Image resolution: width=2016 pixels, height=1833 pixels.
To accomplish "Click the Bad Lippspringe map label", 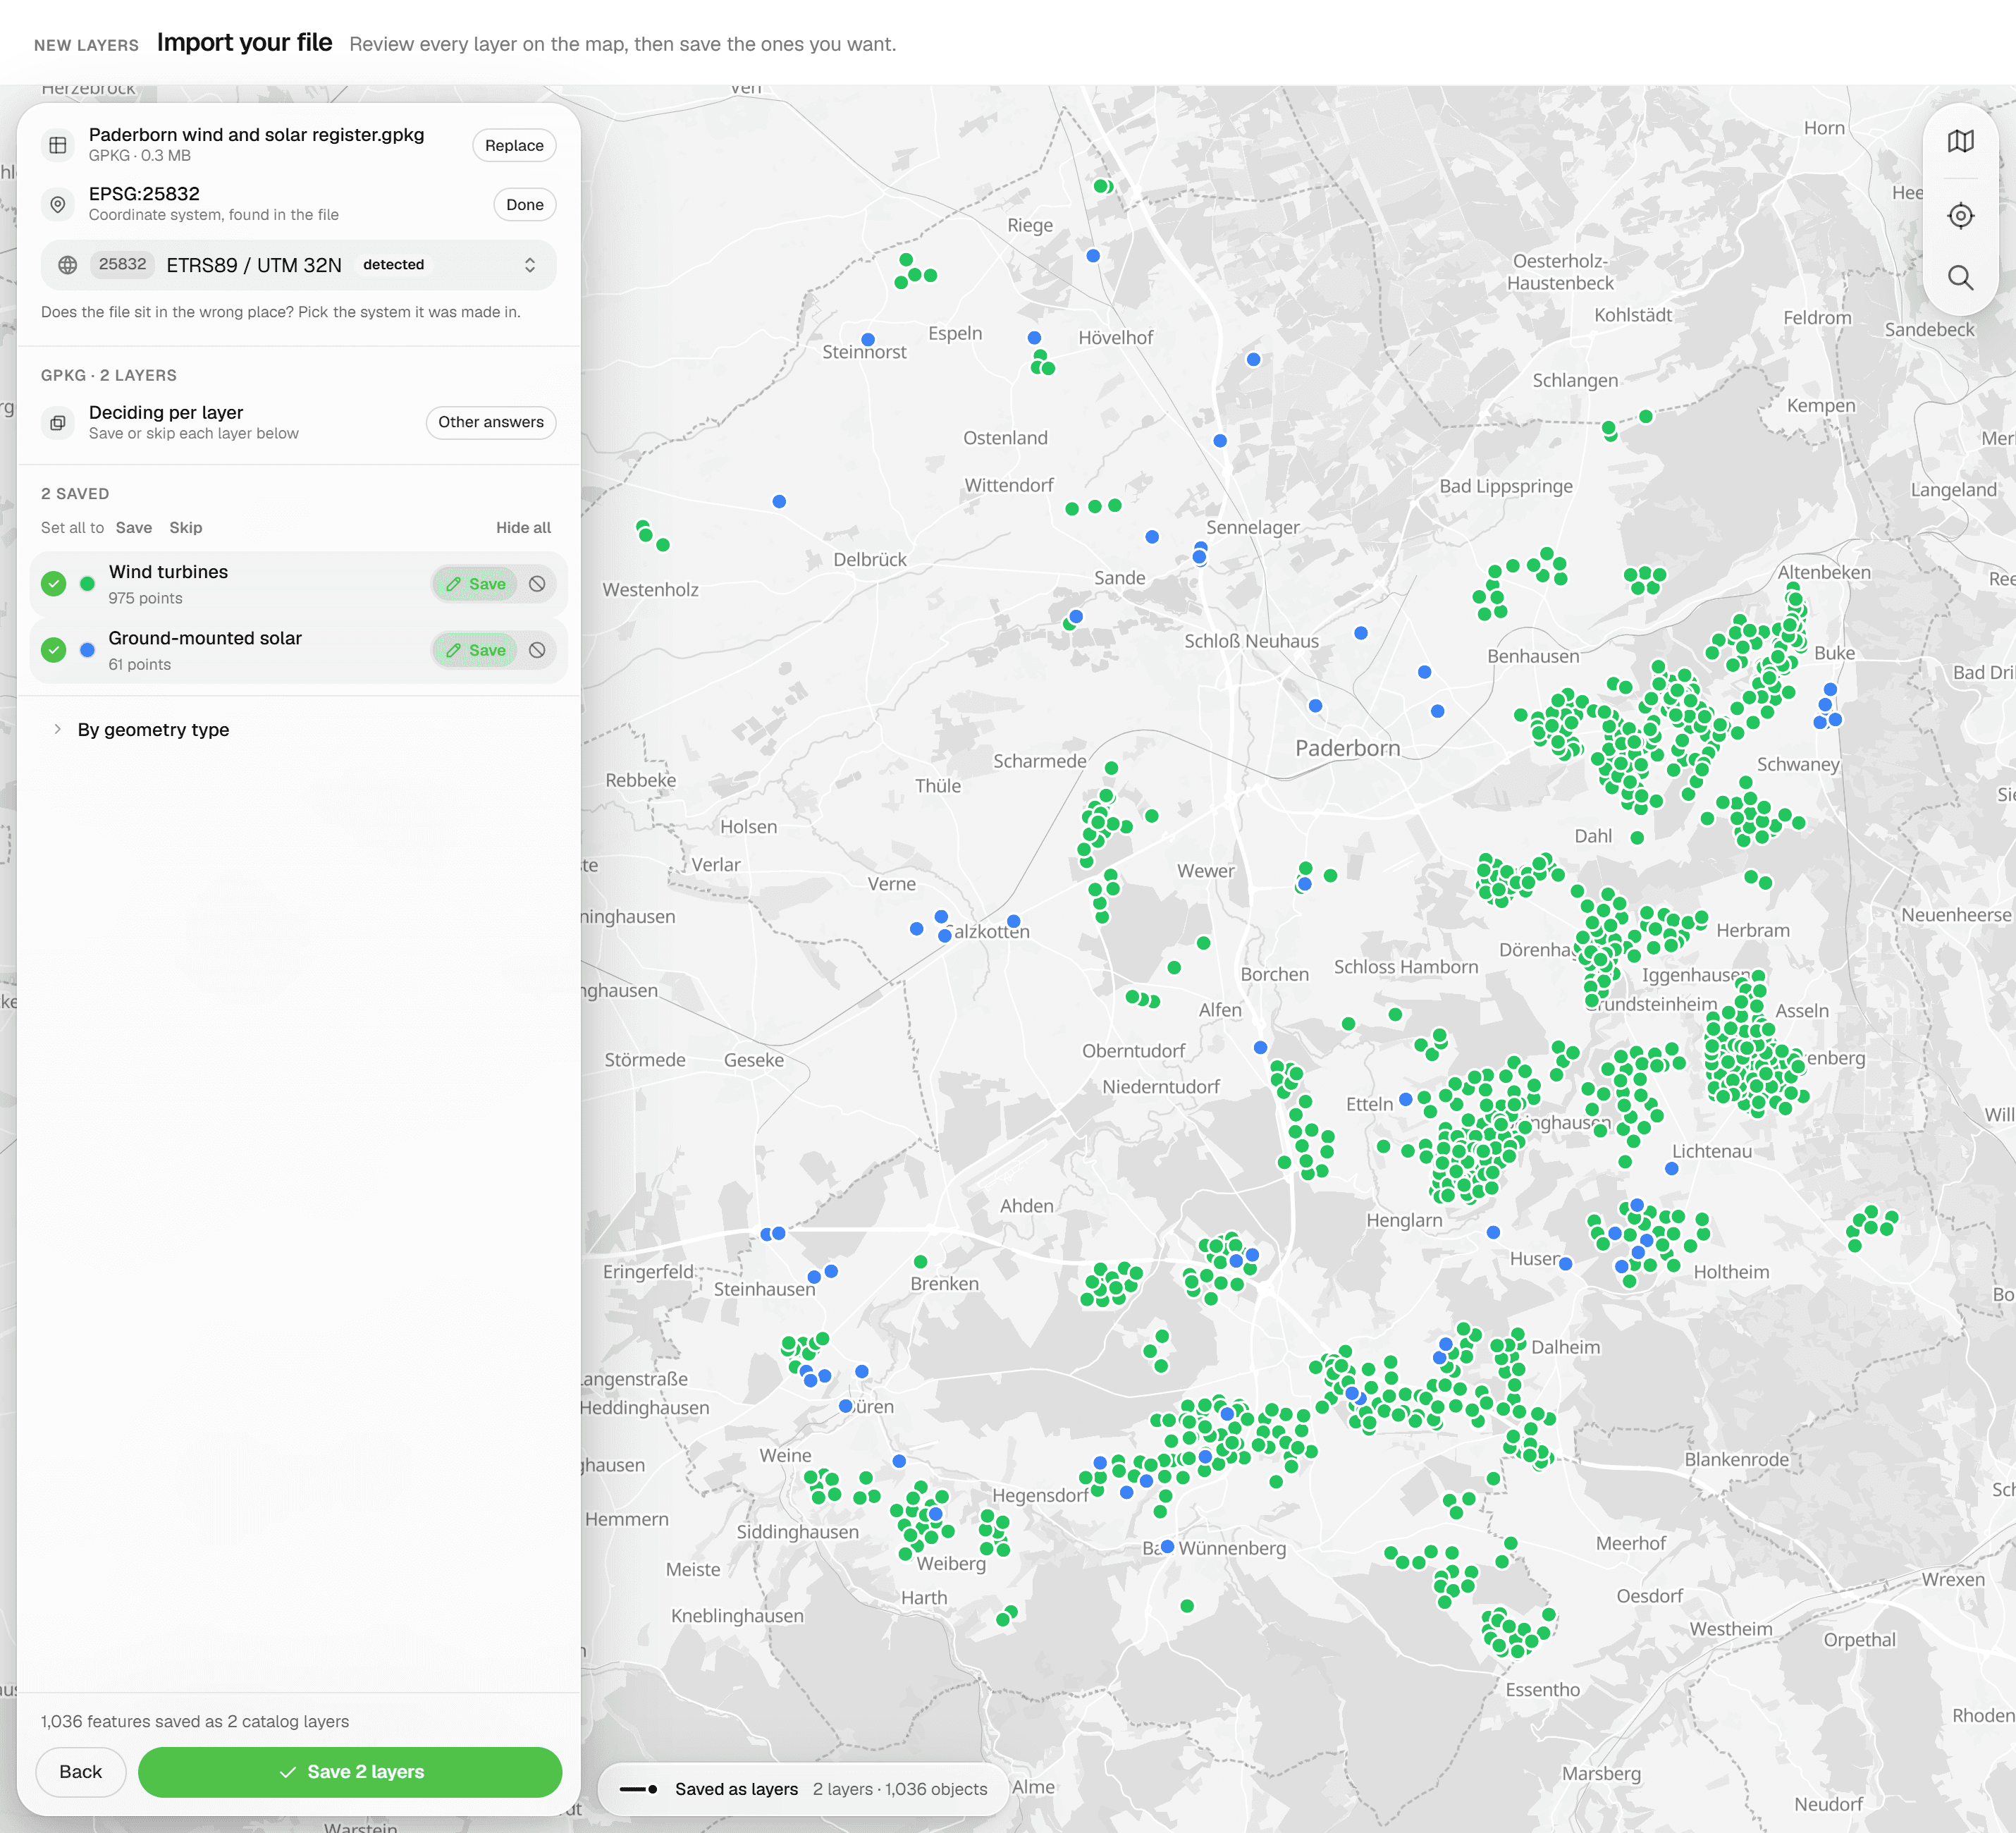I will pos(1506,486).
